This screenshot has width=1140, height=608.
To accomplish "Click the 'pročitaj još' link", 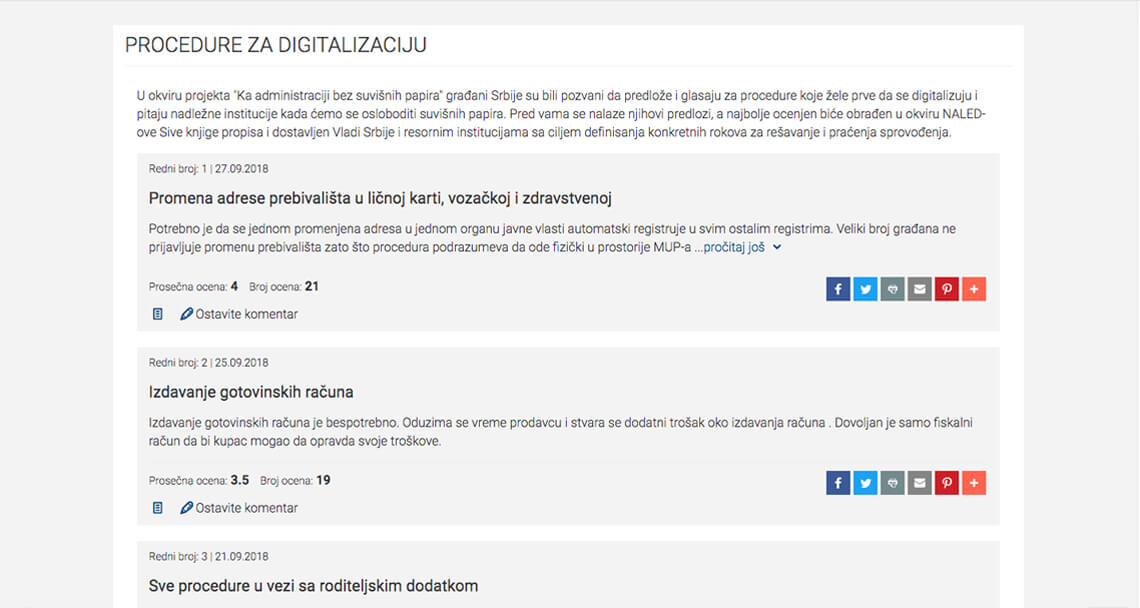I will [734, 247].
